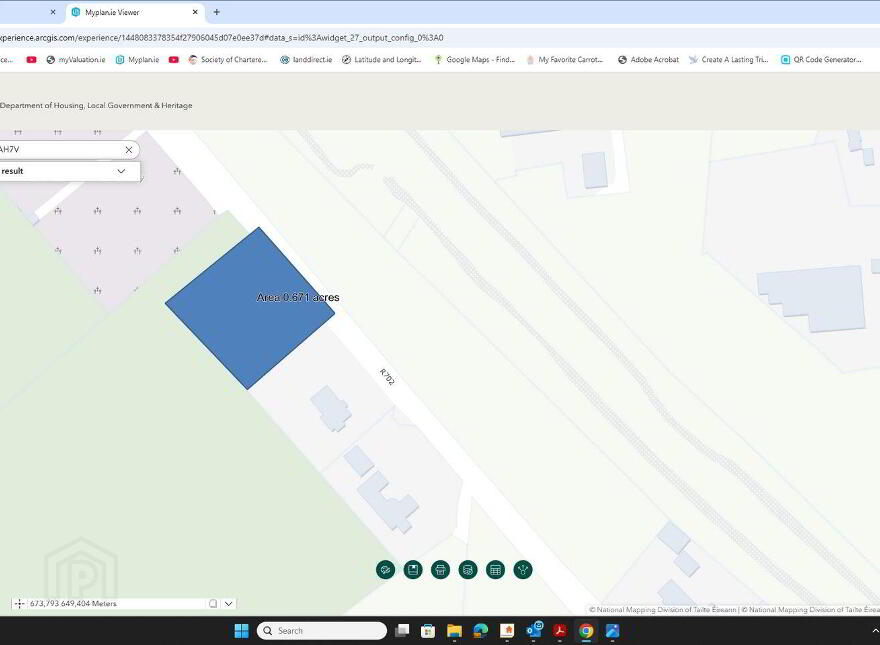Screen dimensions: 880x645
Task: Open File Explorer from the taskbar
Action: 455,631
